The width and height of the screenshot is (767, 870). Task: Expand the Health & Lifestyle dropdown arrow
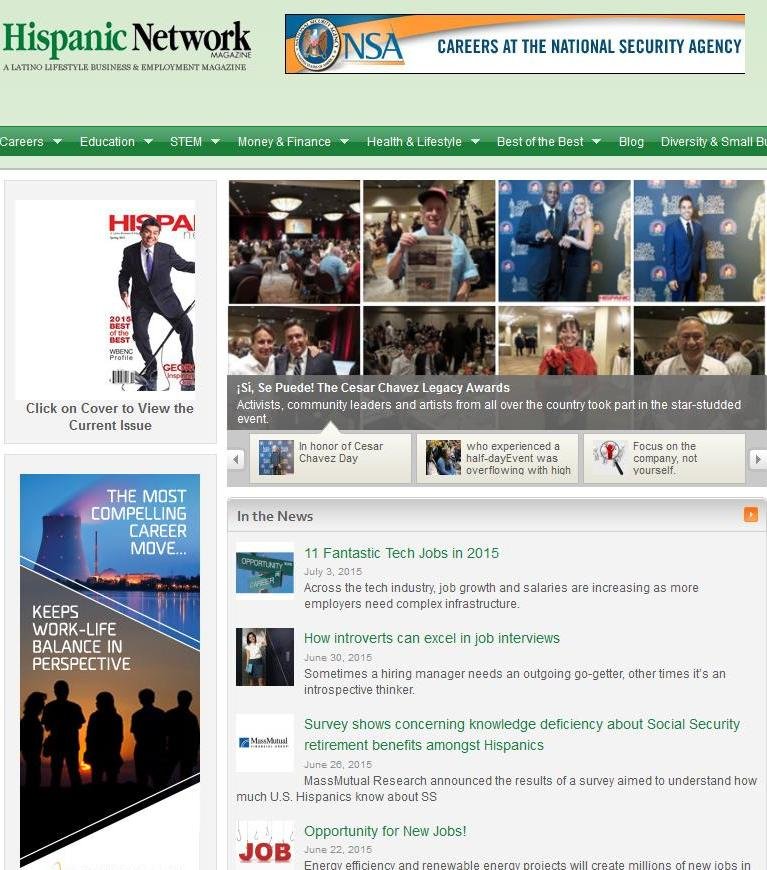[x=475, y=141]
